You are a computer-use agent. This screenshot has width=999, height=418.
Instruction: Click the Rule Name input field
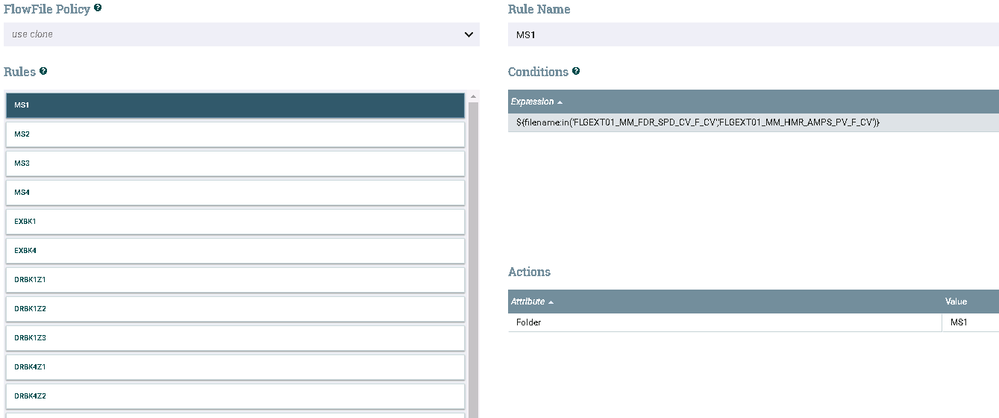pos(752,34)
